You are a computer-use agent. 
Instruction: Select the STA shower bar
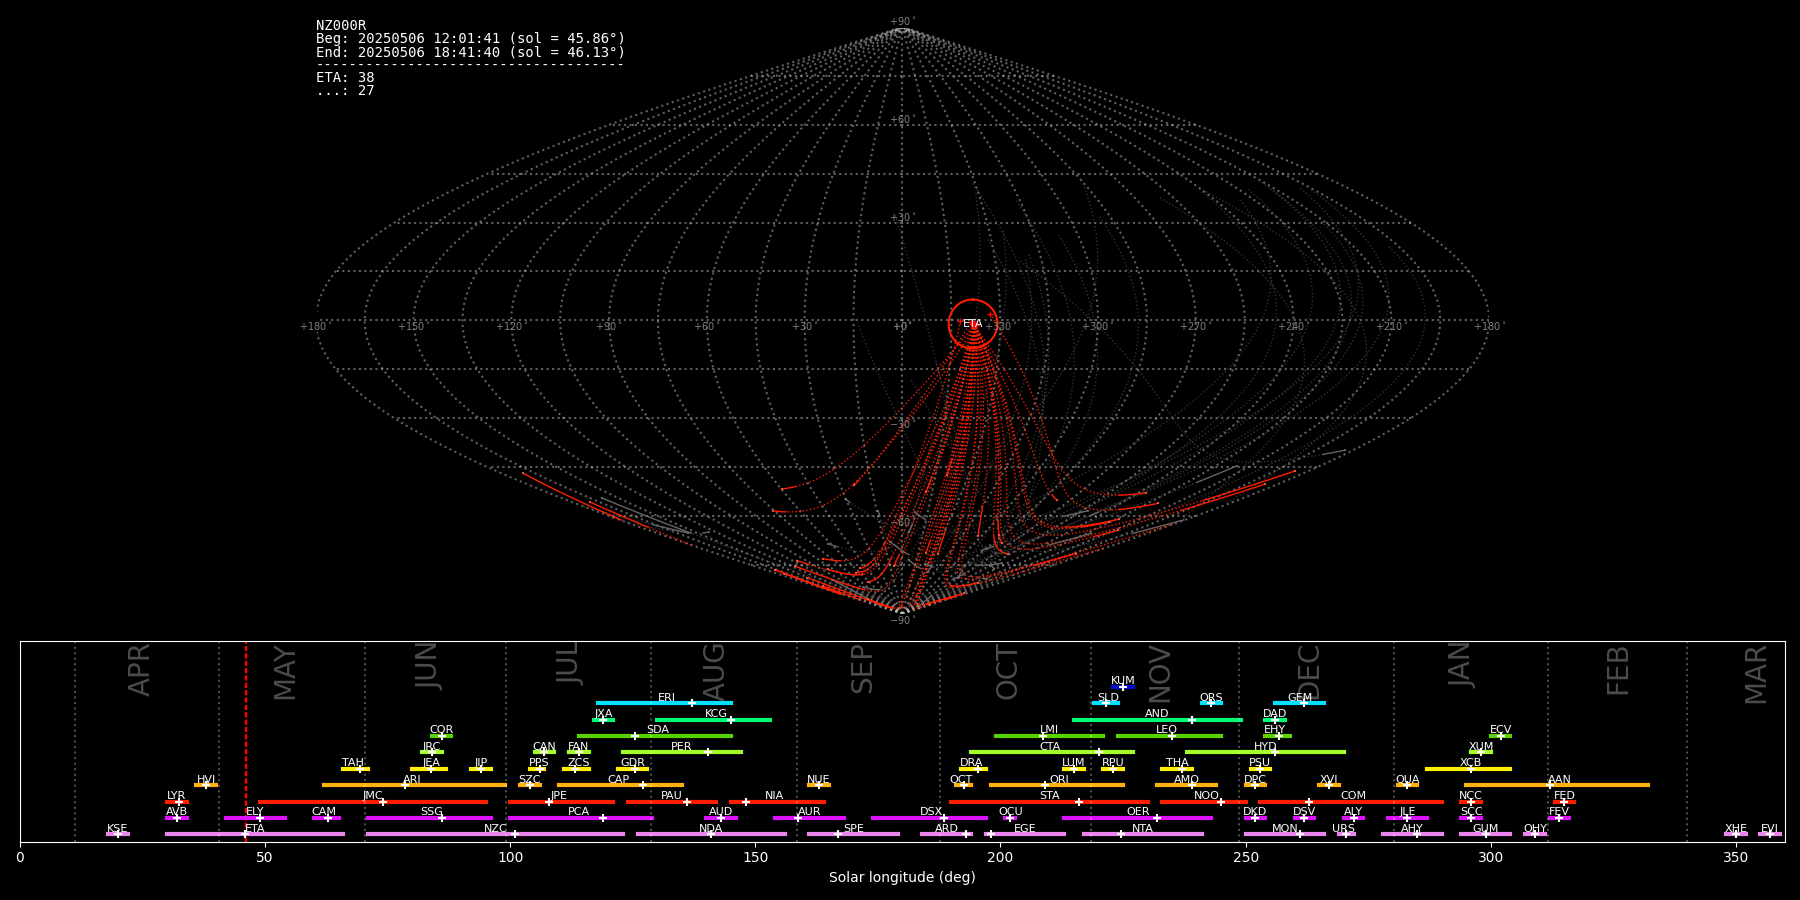point(1049,801)
